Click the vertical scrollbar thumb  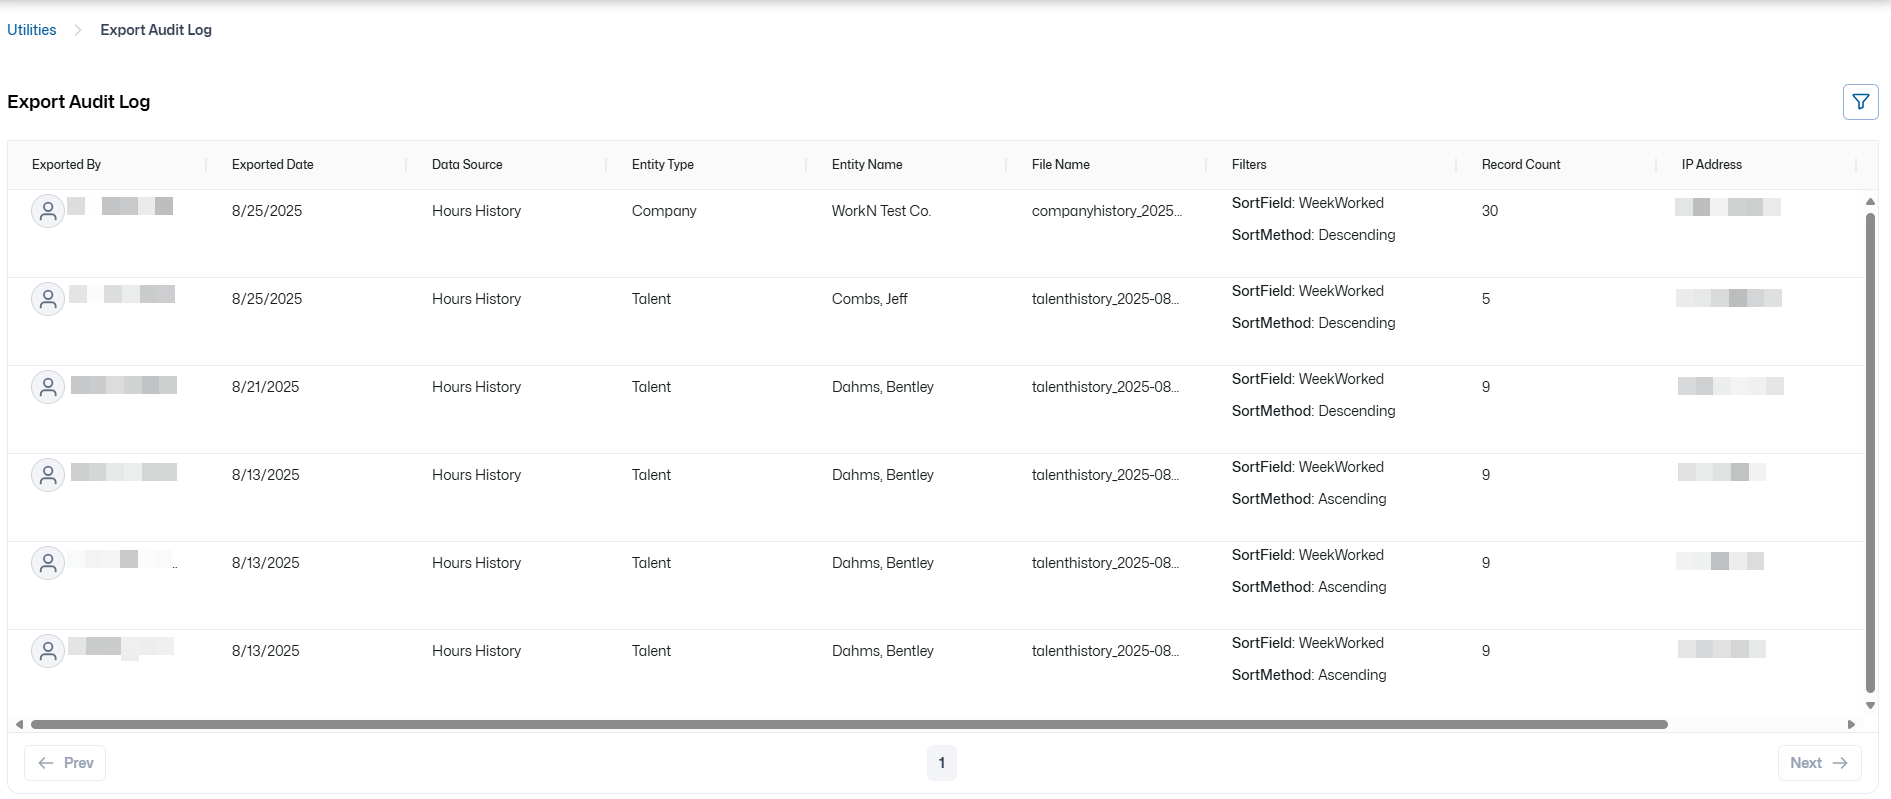(x=1870, y=452)
